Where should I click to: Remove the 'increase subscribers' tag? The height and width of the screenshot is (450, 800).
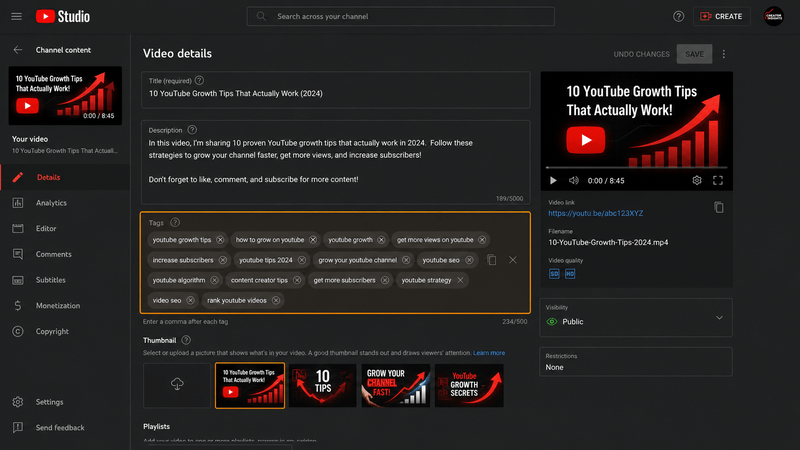tap(223, 260)
